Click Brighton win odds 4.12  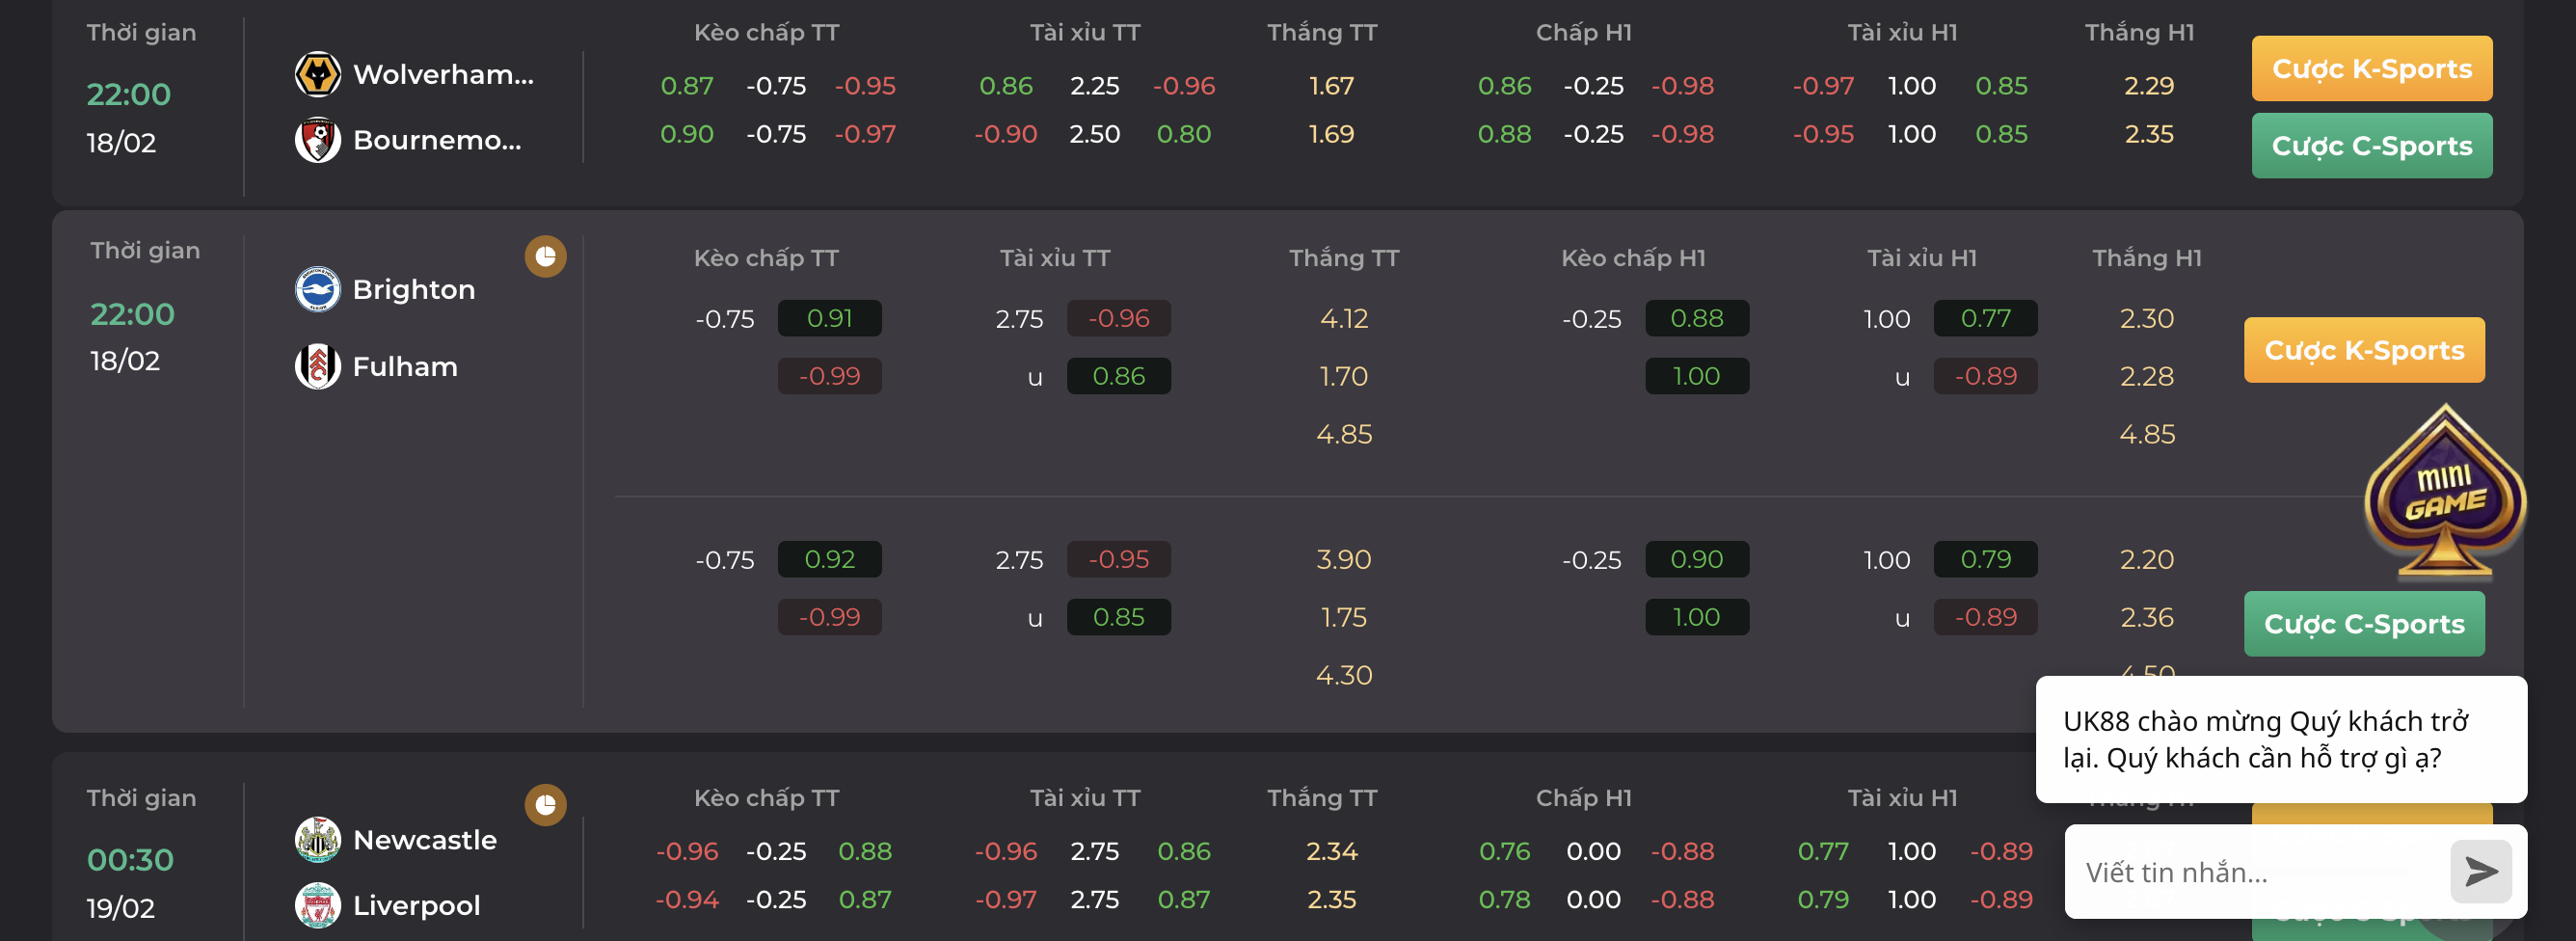coord(1344,318)
